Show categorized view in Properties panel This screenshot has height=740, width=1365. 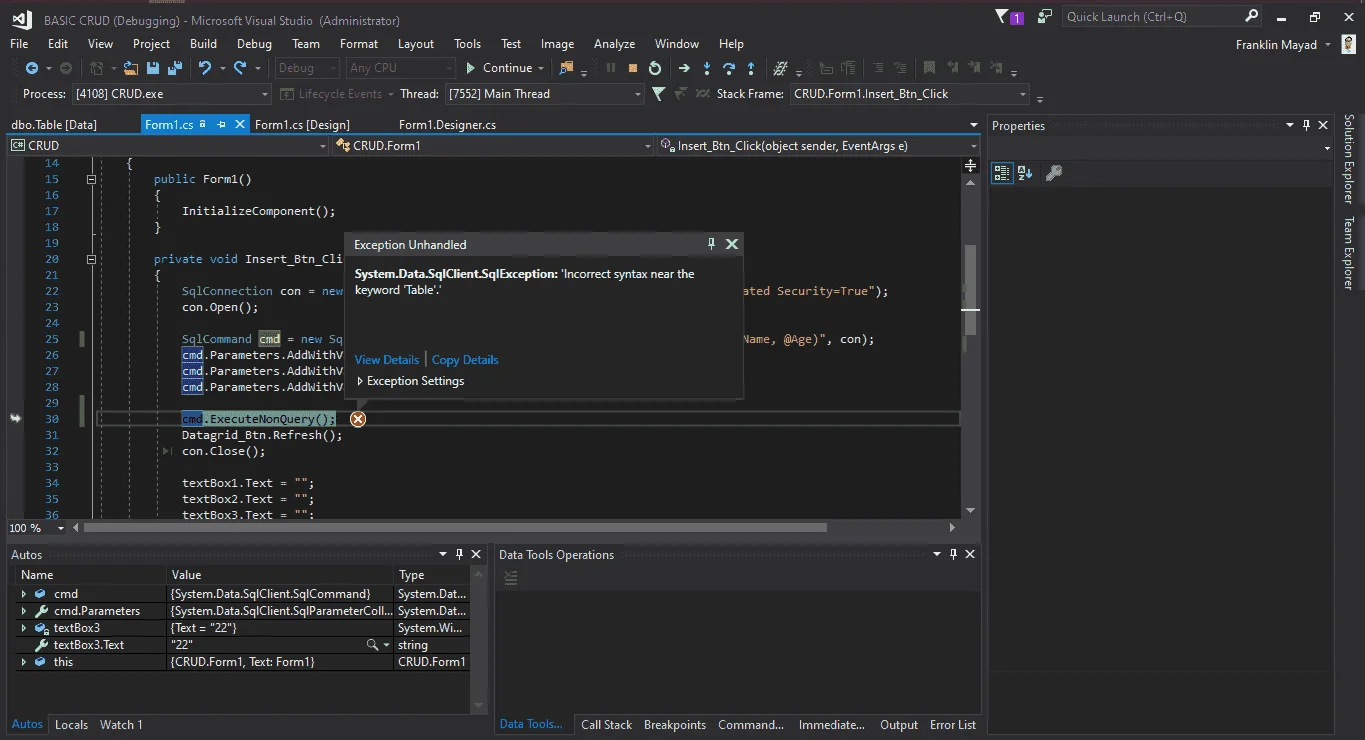click(x=1002, y=173)
